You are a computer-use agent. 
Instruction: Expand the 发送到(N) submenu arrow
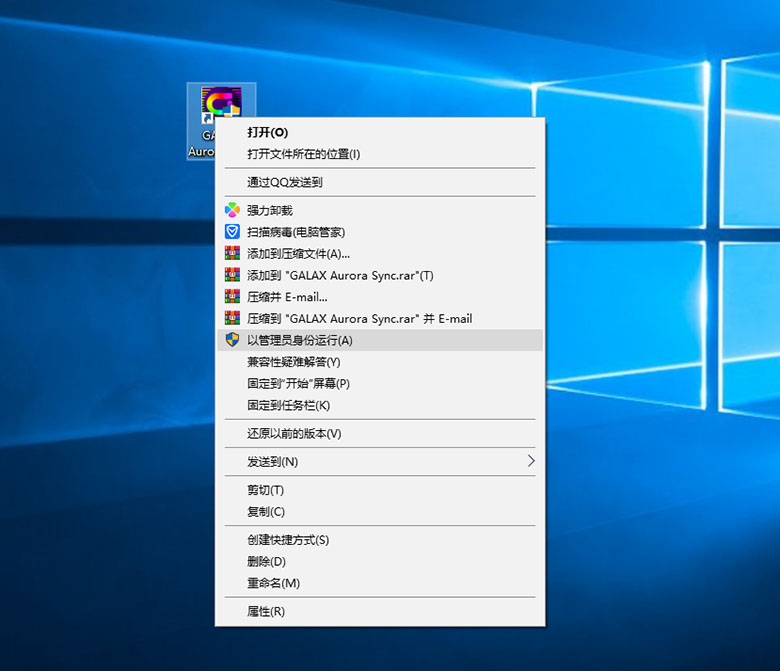530,461
